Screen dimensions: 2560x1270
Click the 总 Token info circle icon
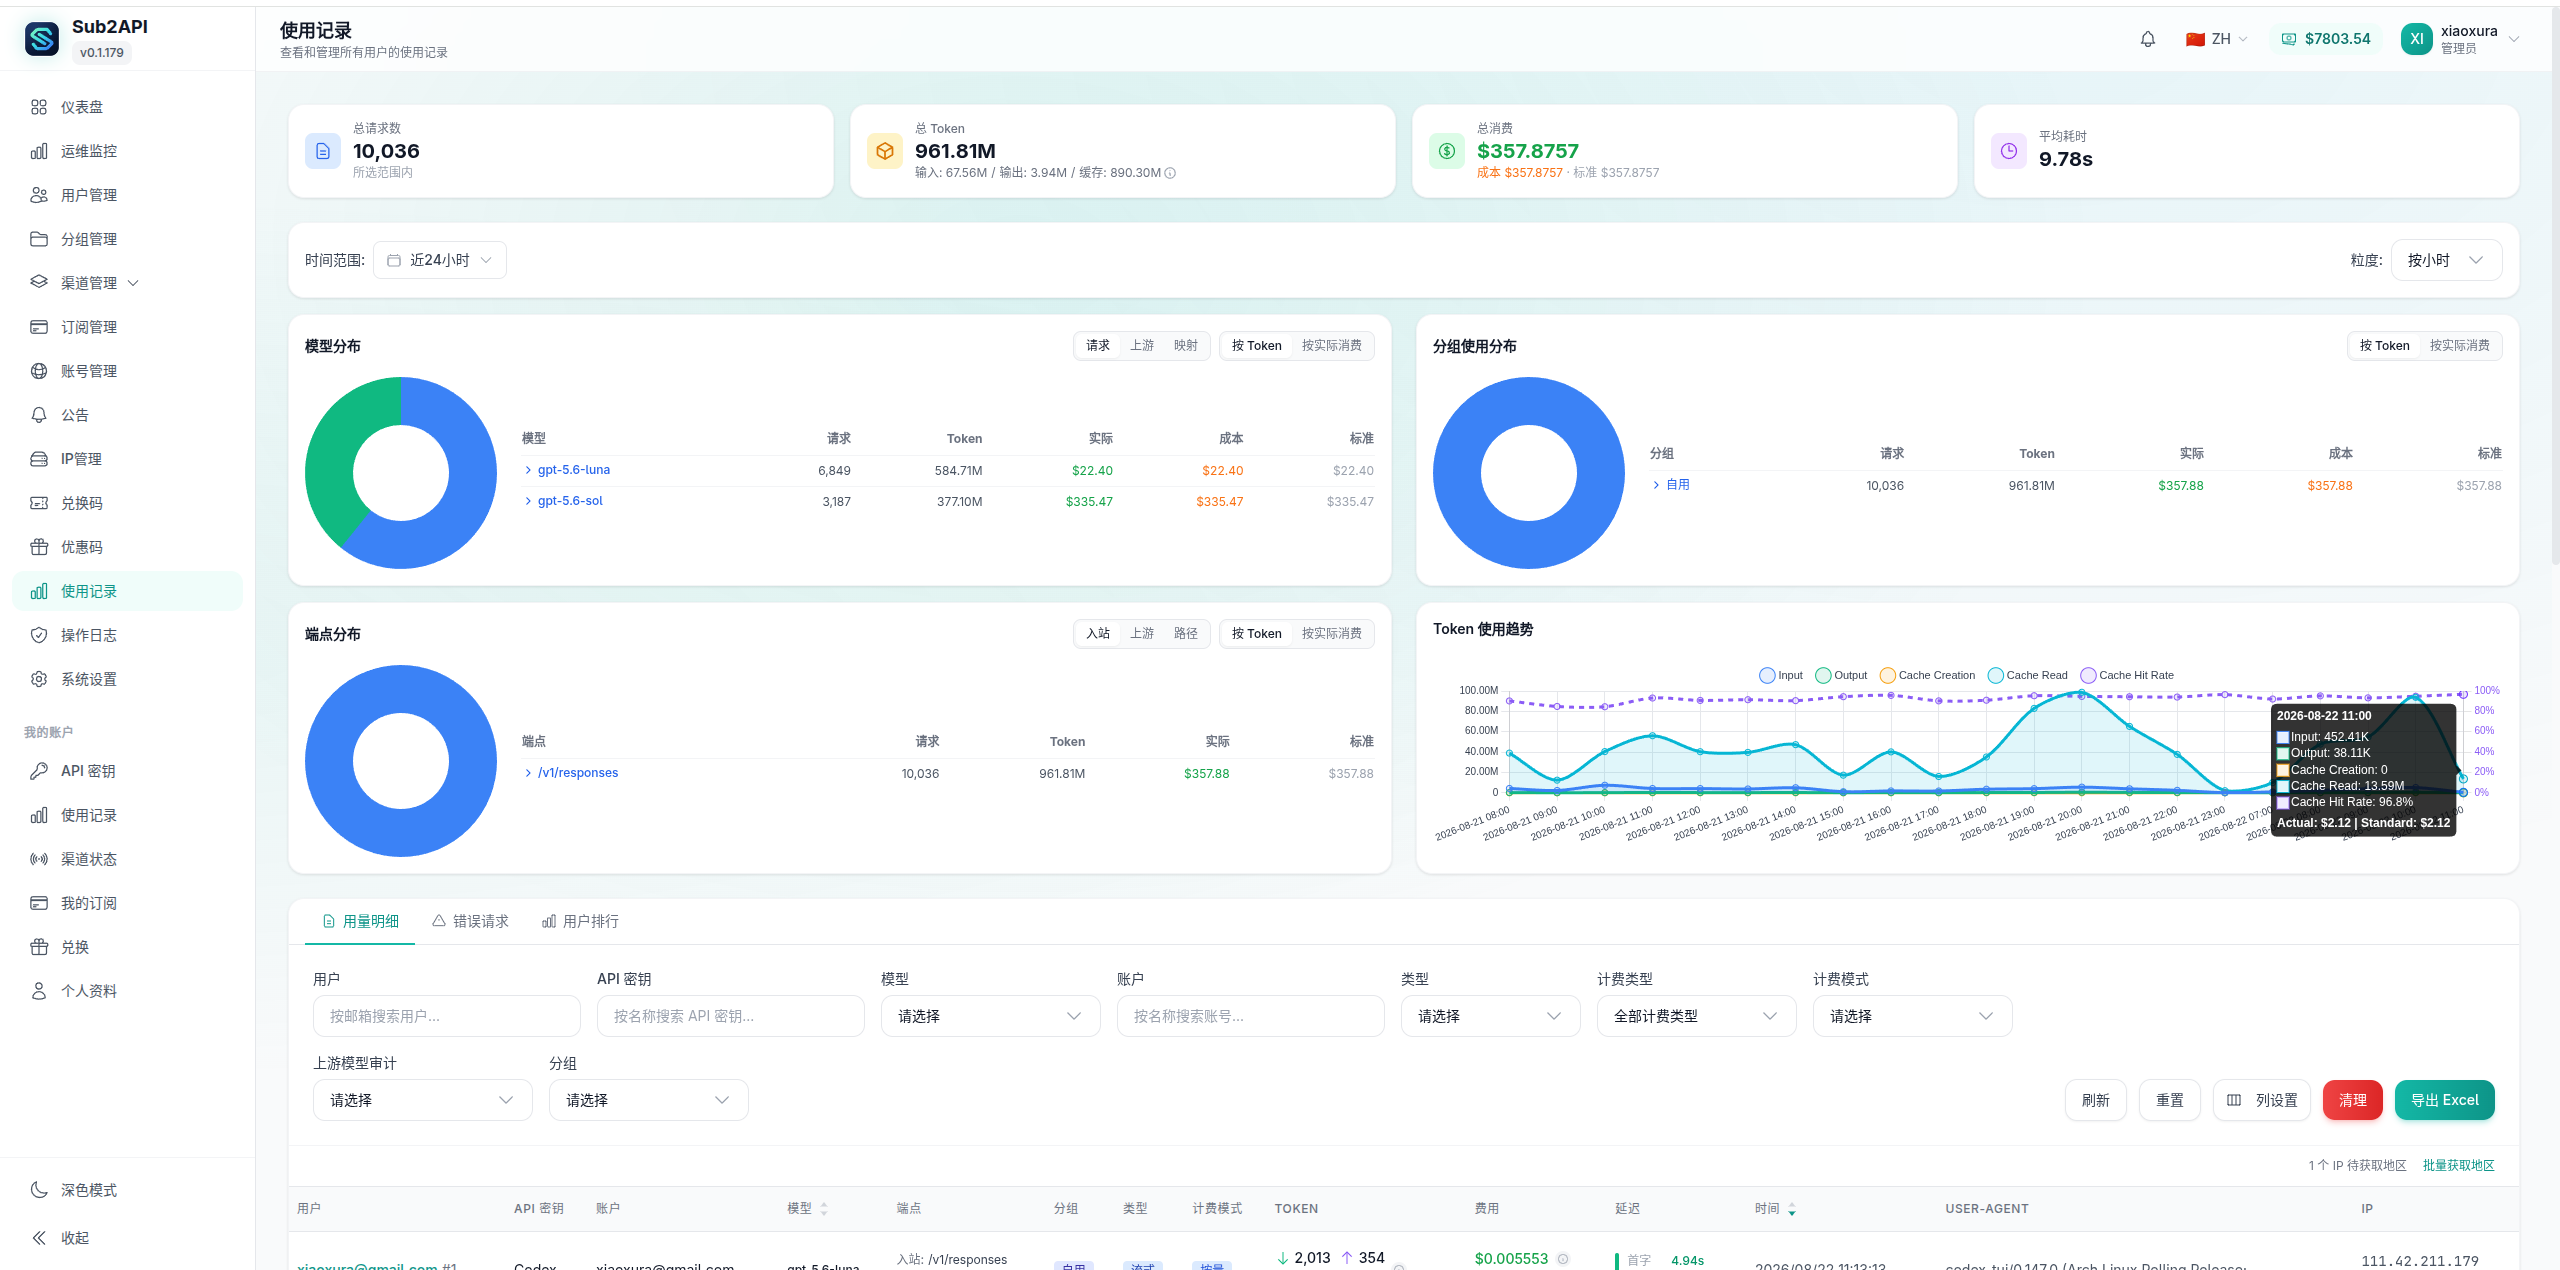1170,173
